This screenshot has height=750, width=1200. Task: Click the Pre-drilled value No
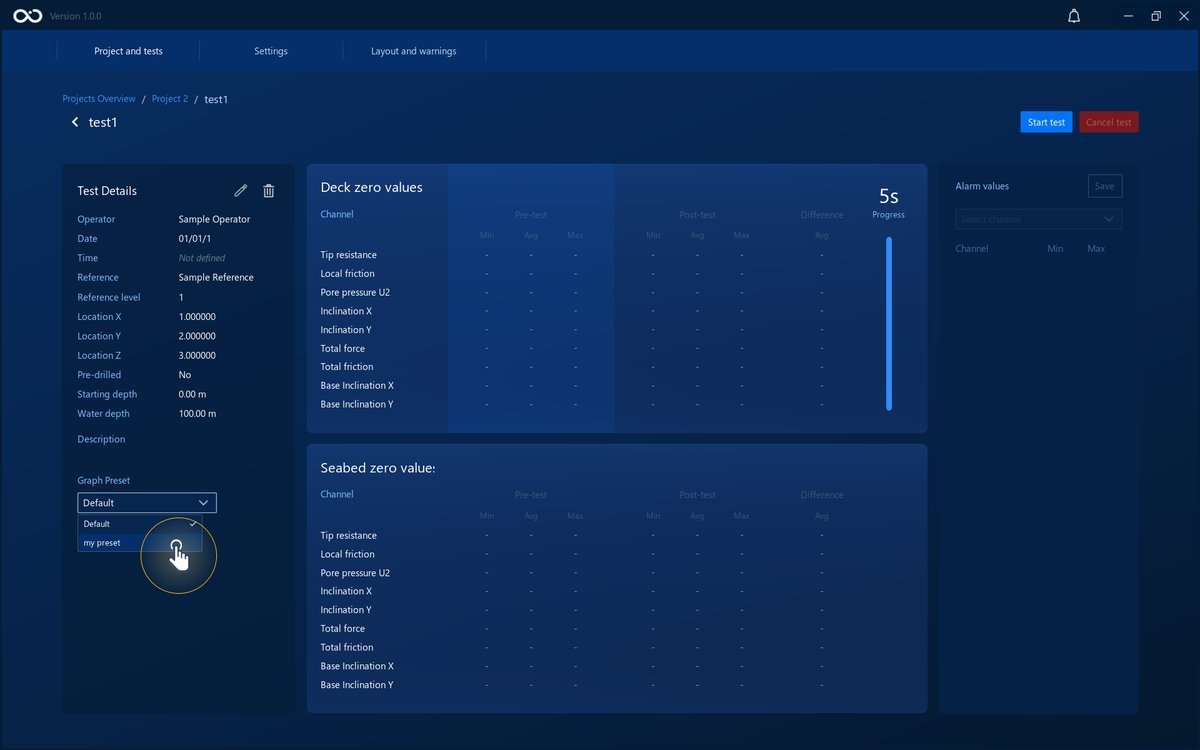click(x=185, y=375)
